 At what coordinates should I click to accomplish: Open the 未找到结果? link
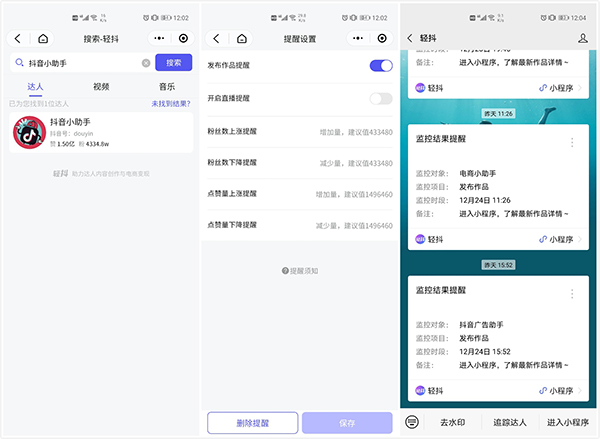click(171, 103)
